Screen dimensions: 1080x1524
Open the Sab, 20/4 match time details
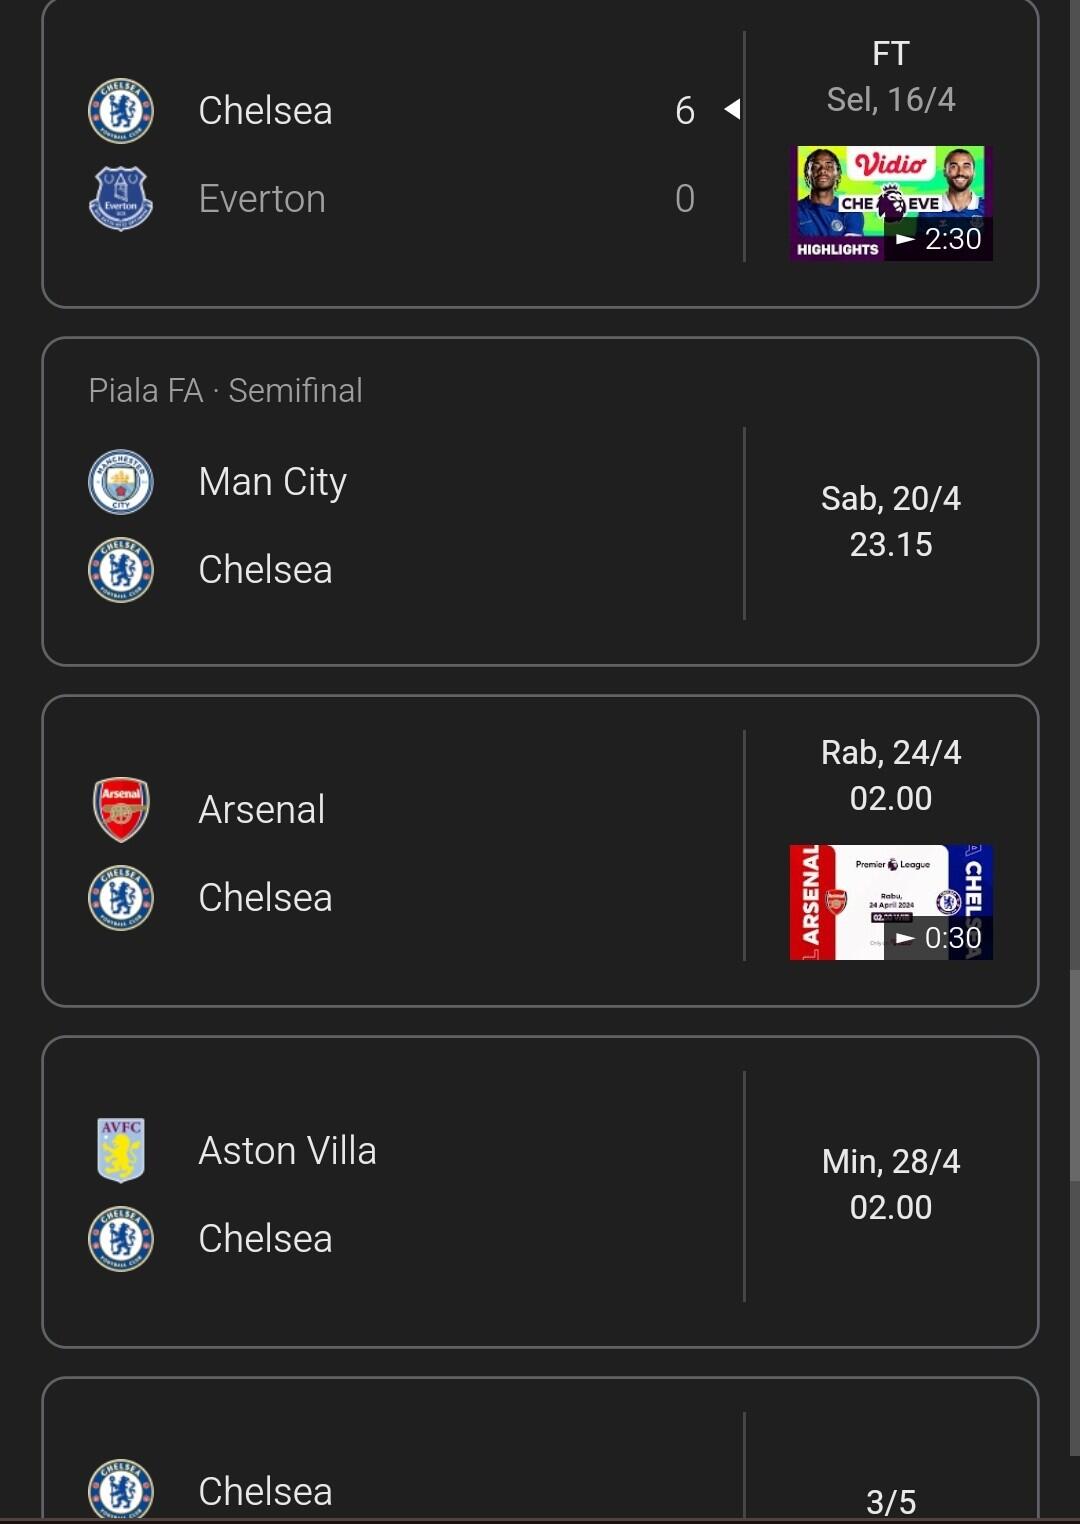click(891, 521)
